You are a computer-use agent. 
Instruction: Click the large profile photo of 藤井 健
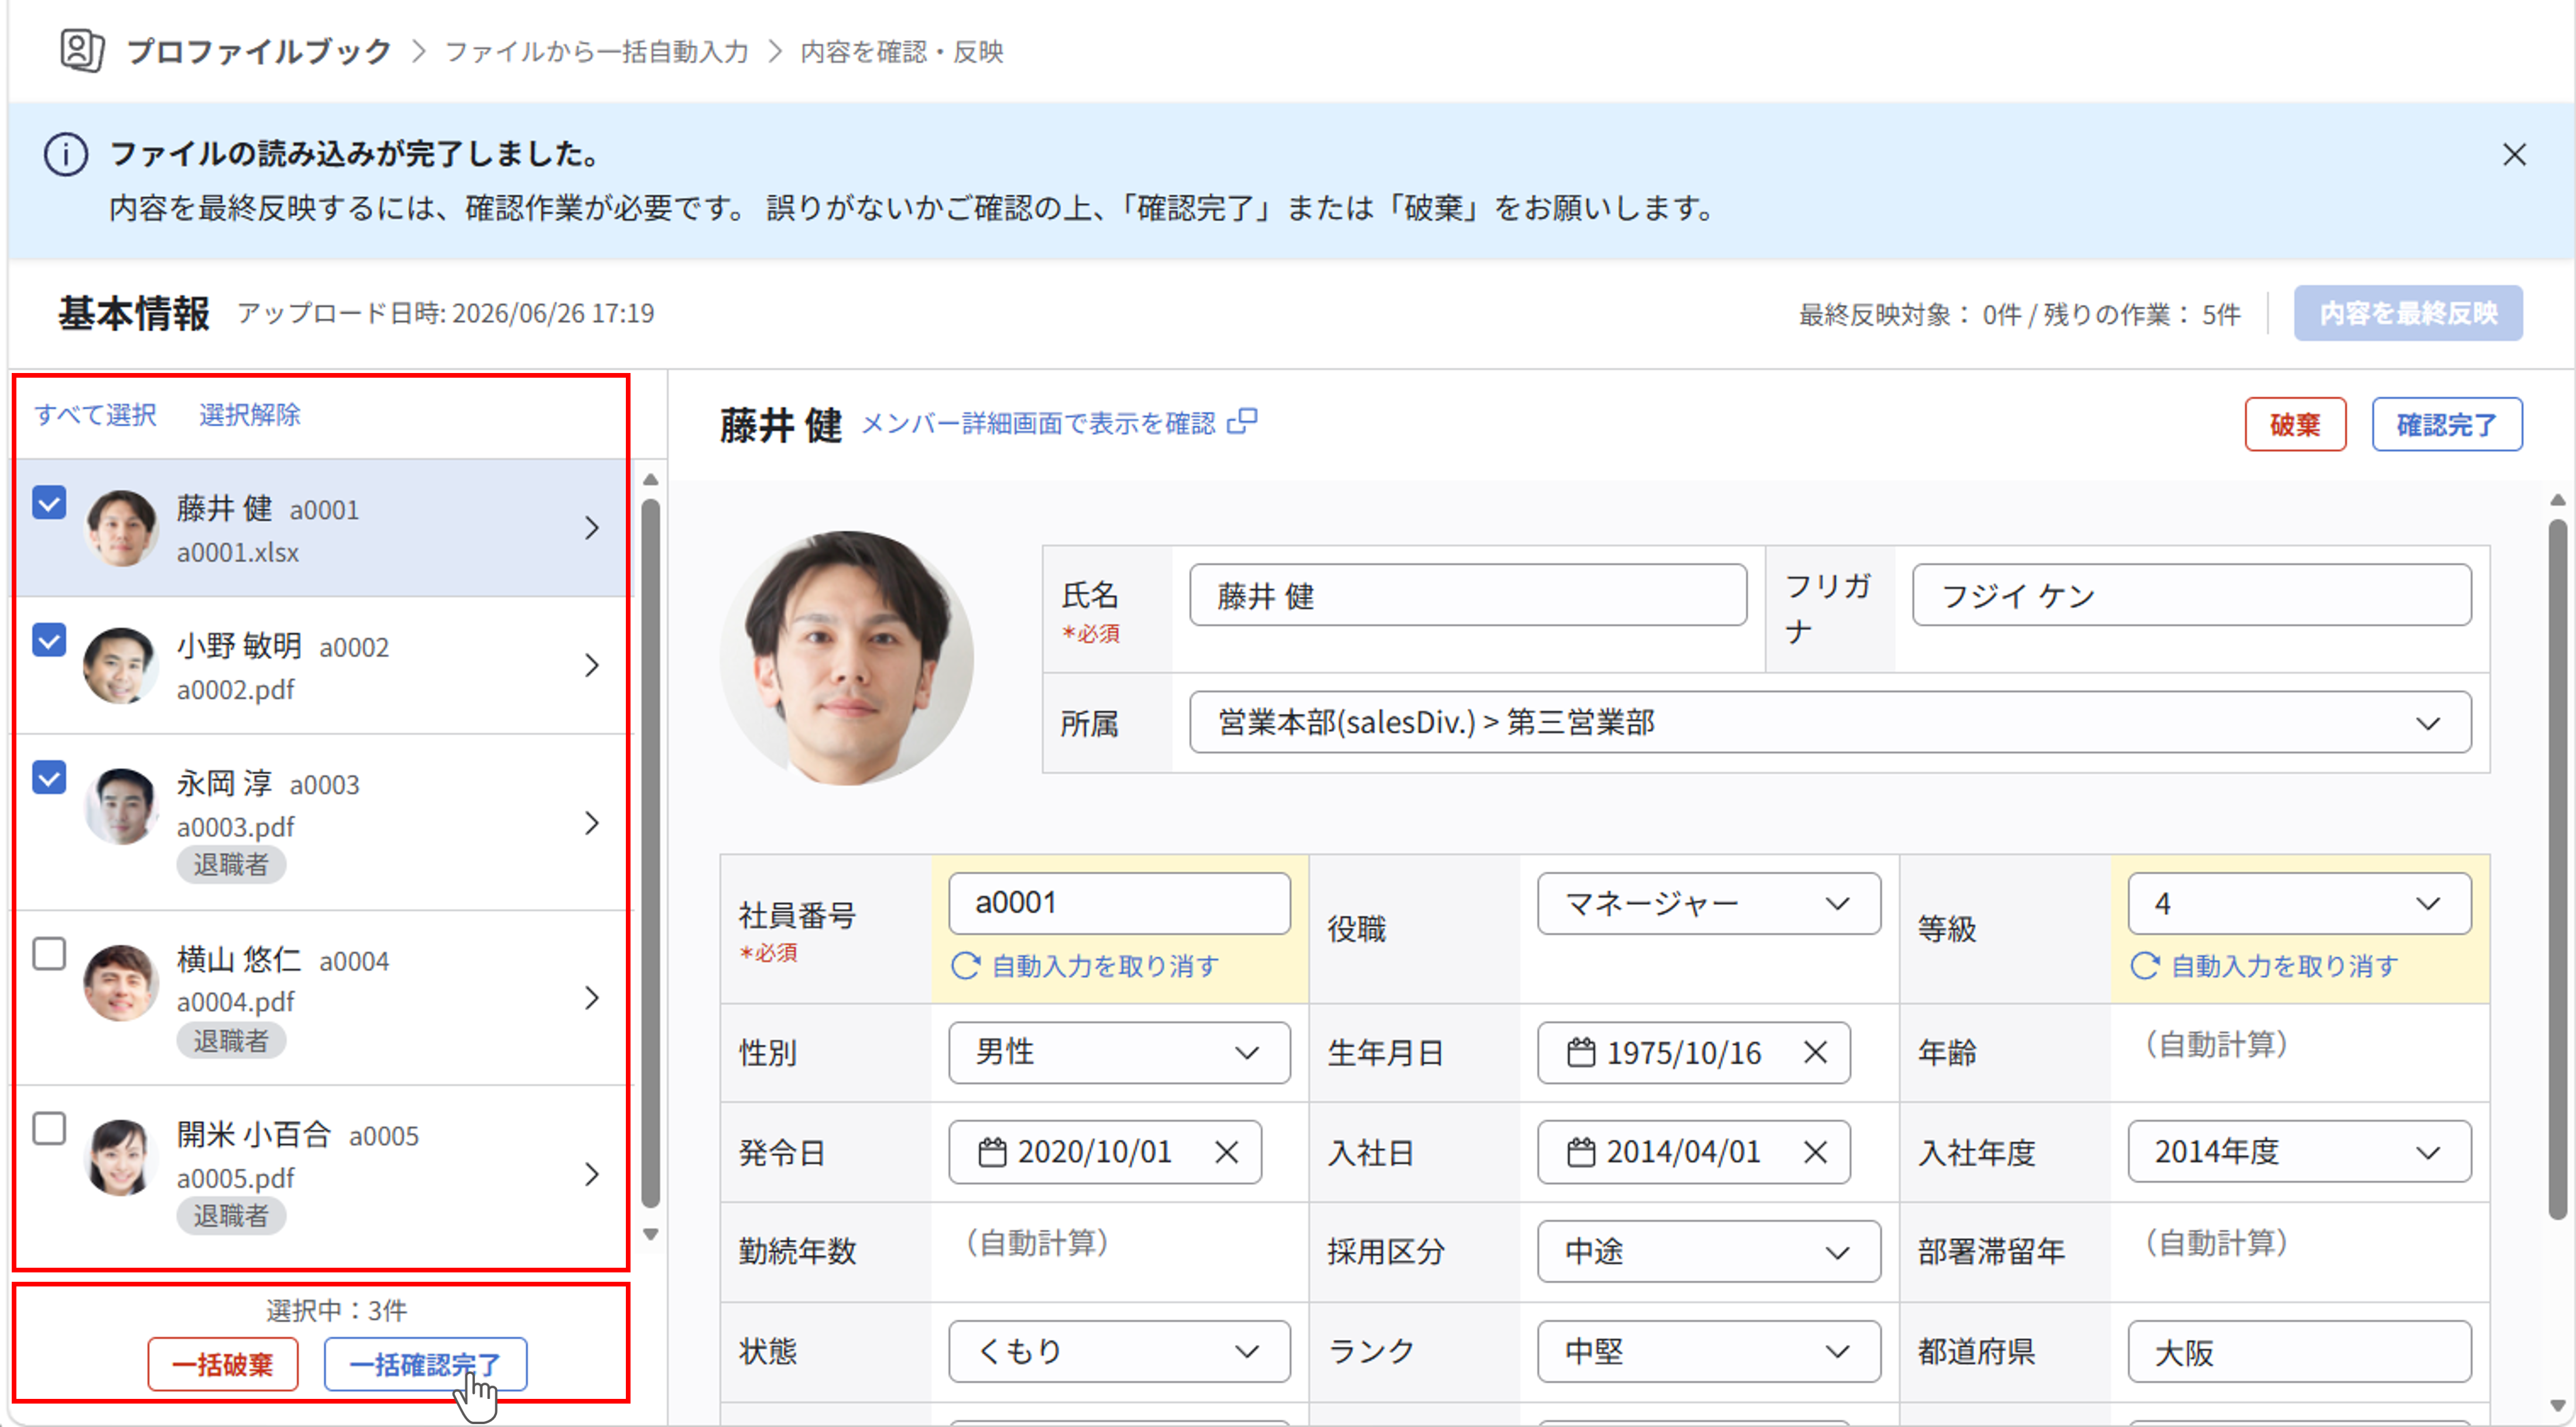pos(847,658)
